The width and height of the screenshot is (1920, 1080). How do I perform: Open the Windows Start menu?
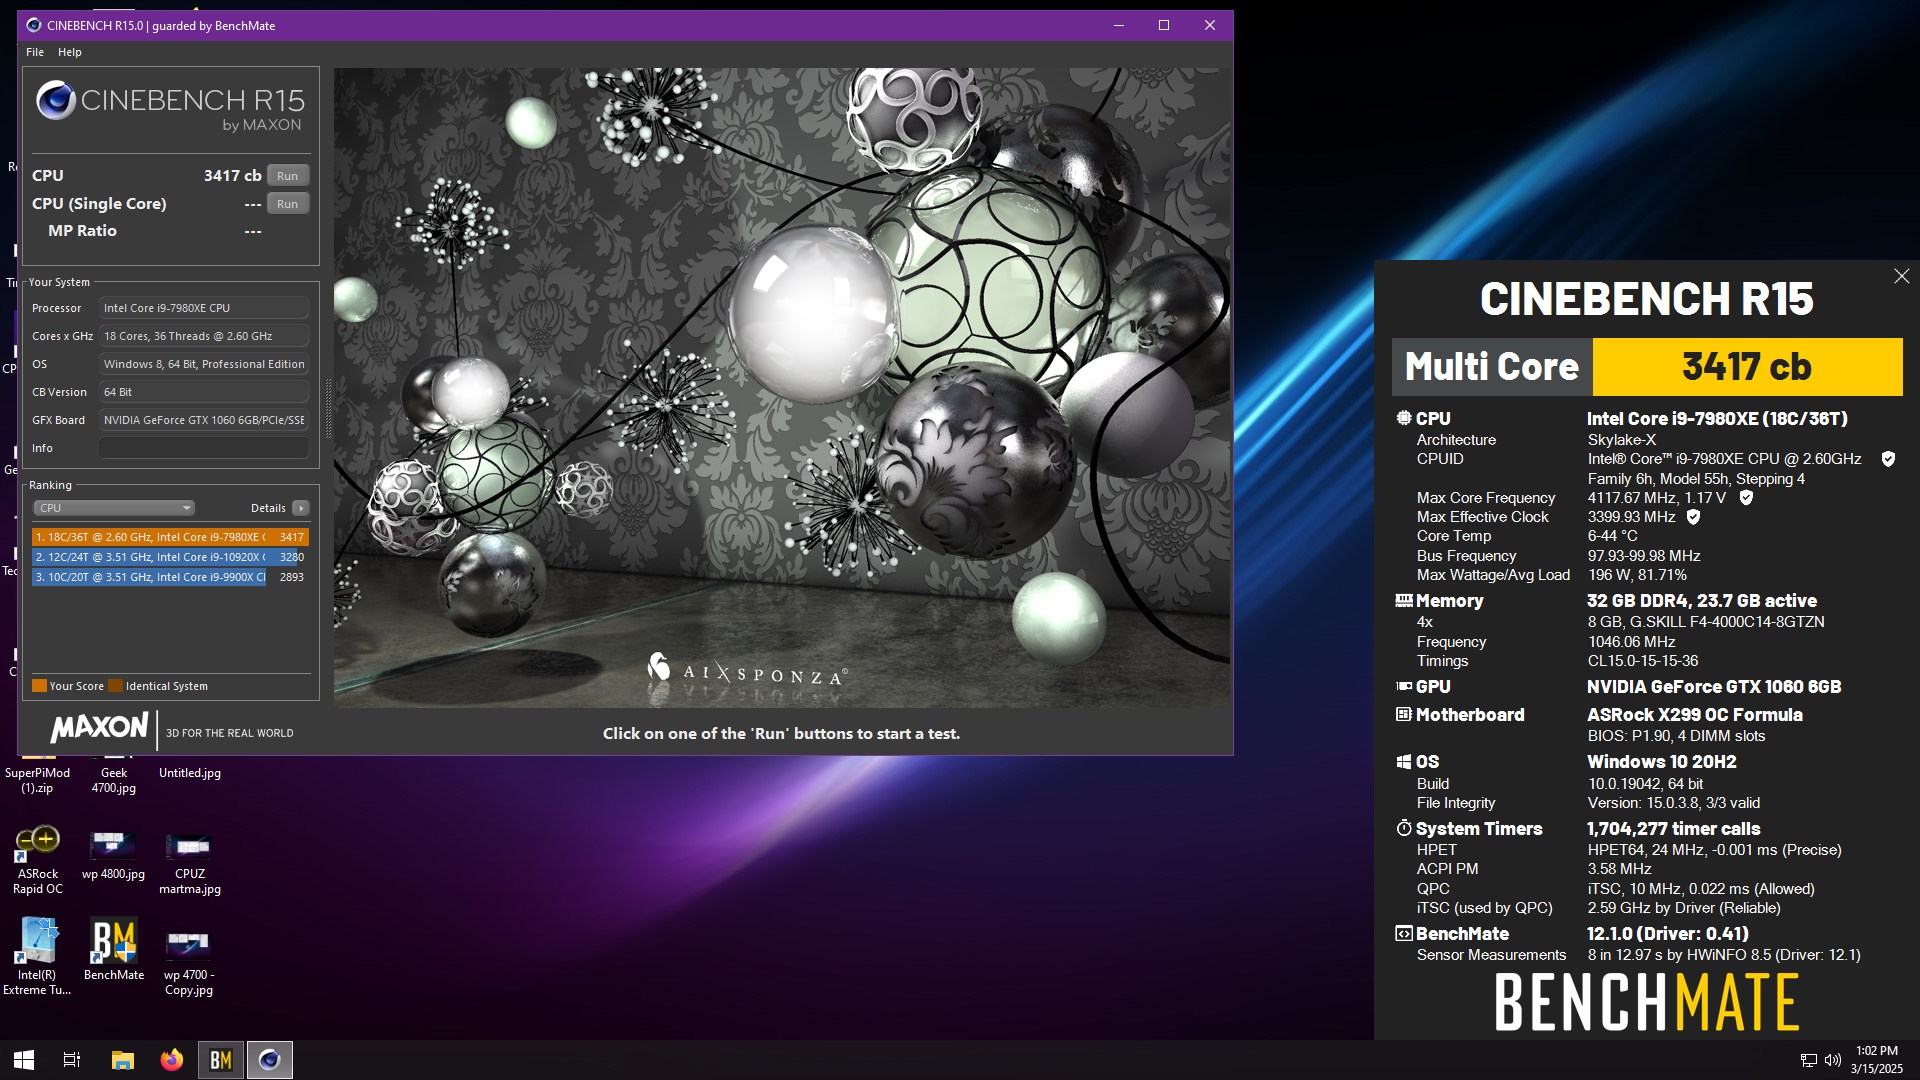24,1060
